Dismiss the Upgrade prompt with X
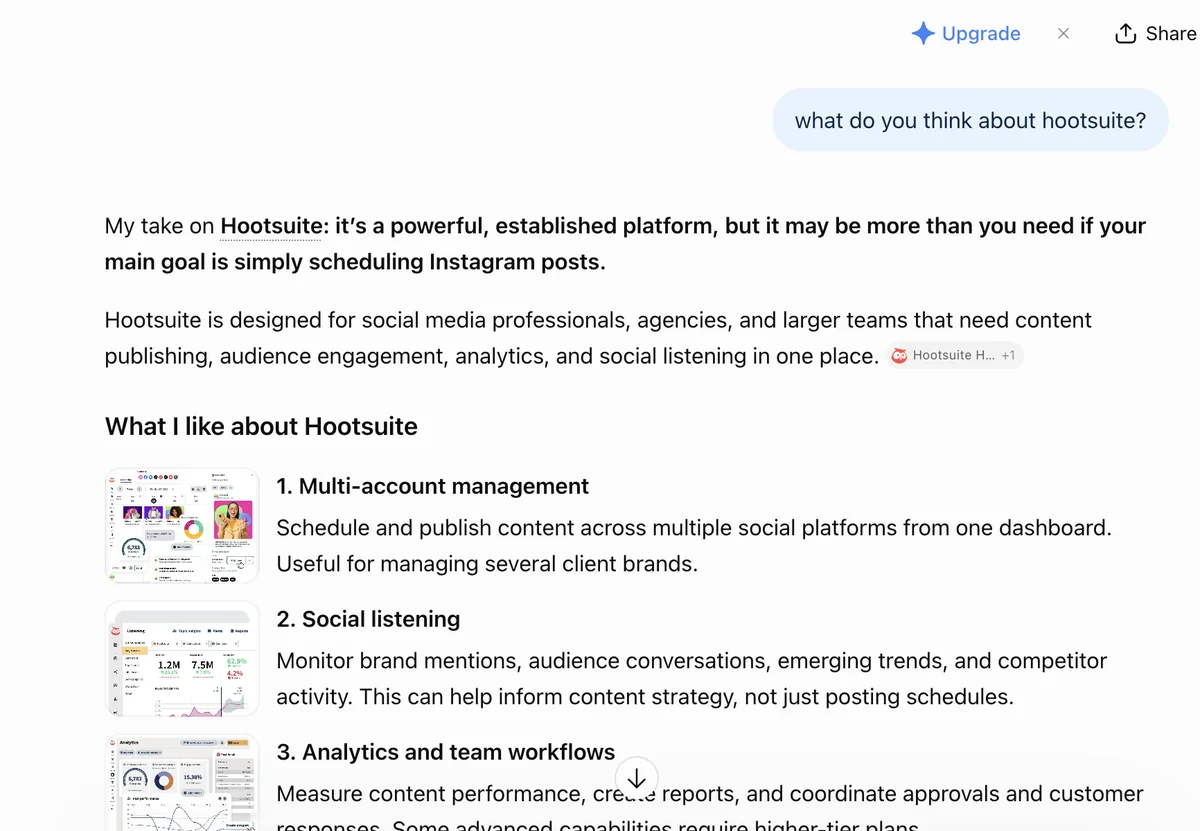The image size is (1200, 831). tap(1063, 33)
